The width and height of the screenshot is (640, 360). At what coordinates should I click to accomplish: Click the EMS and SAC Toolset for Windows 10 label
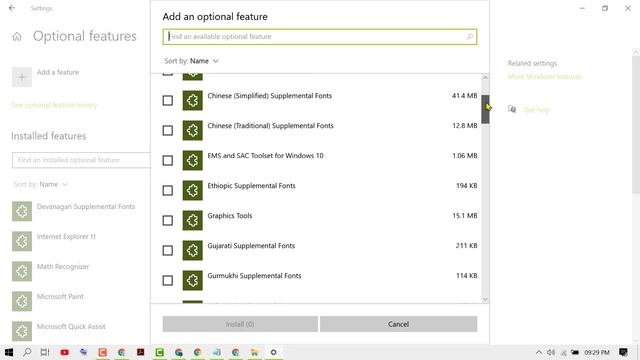coord(265,156)
